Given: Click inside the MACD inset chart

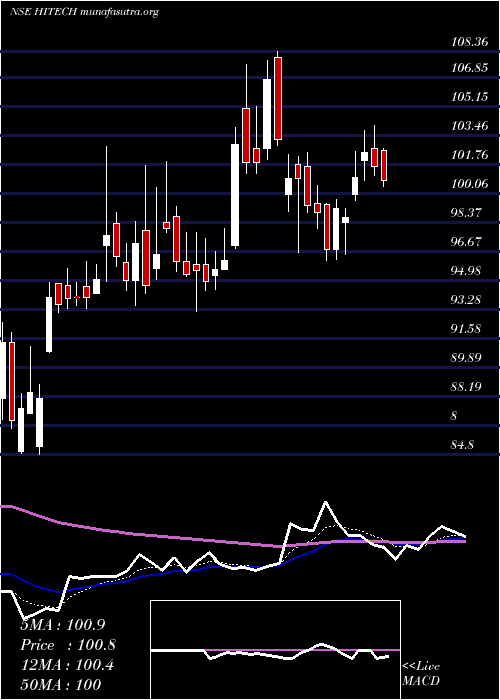Looking at the screenshot, I should click(275, 650).
